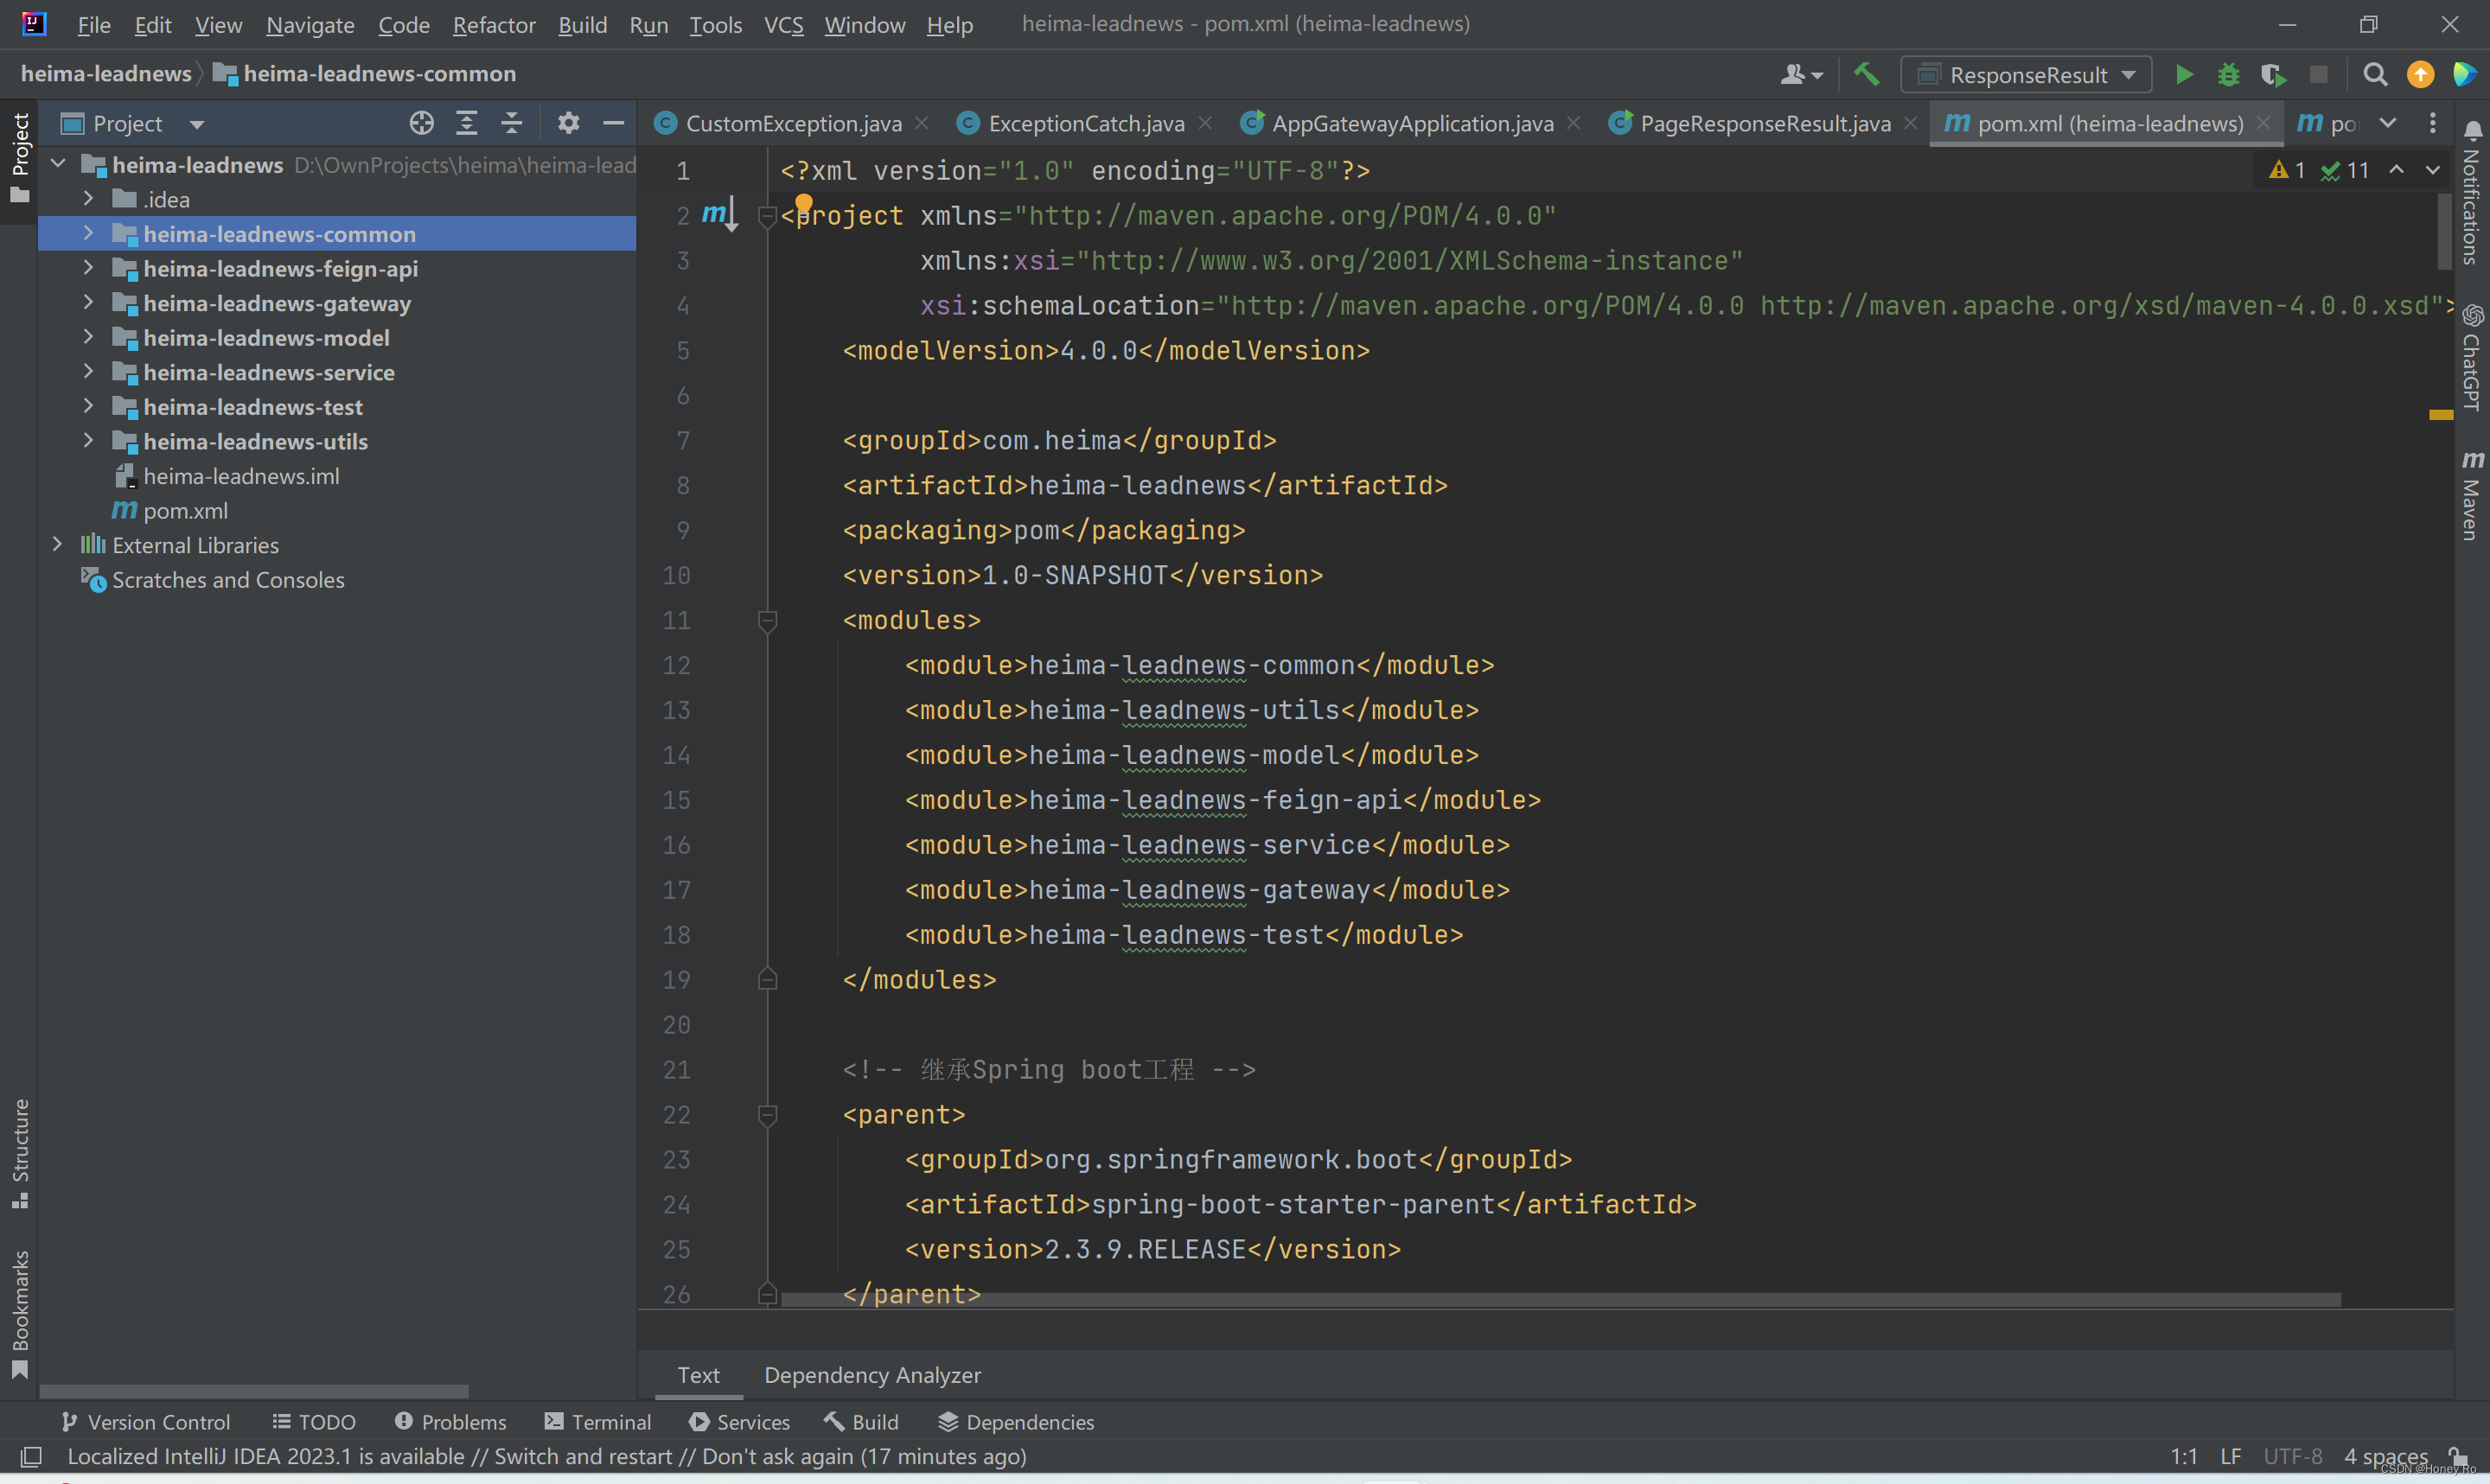Open the Refactor menu
2490x1484 pixels.
point(493,25)
